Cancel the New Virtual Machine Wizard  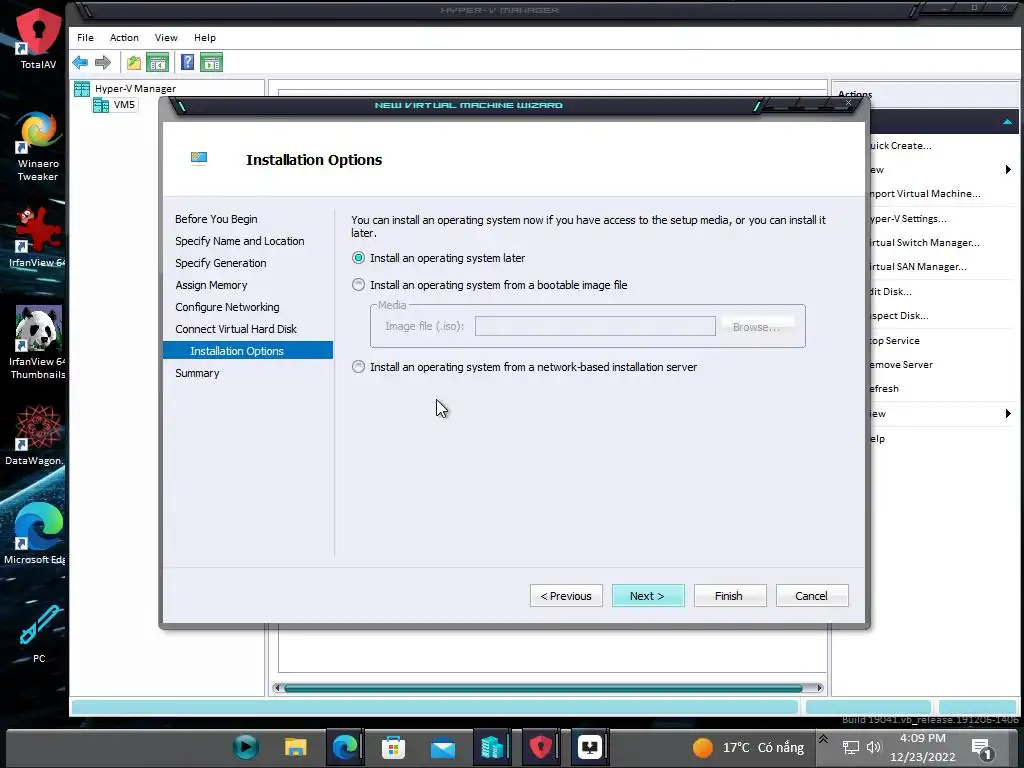tap(812, 596)
